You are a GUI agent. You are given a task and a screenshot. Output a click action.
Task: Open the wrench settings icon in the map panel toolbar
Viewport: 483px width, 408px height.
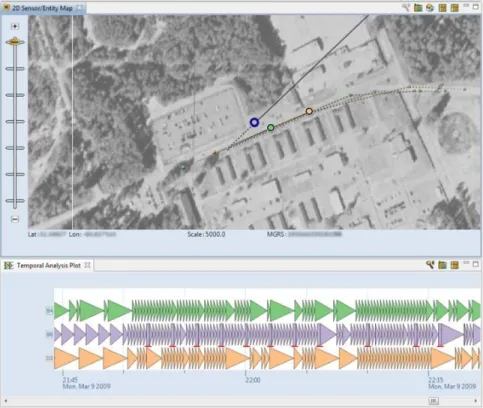(x=406, y=7)
